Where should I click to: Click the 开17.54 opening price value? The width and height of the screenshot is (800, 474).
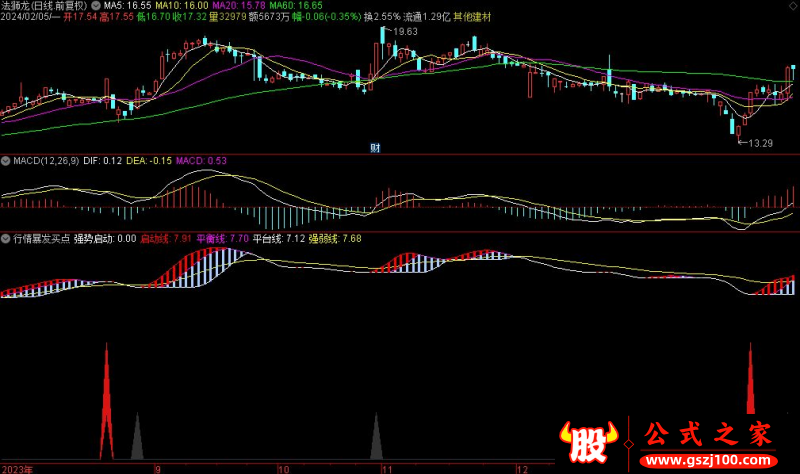tap(80, 17)
